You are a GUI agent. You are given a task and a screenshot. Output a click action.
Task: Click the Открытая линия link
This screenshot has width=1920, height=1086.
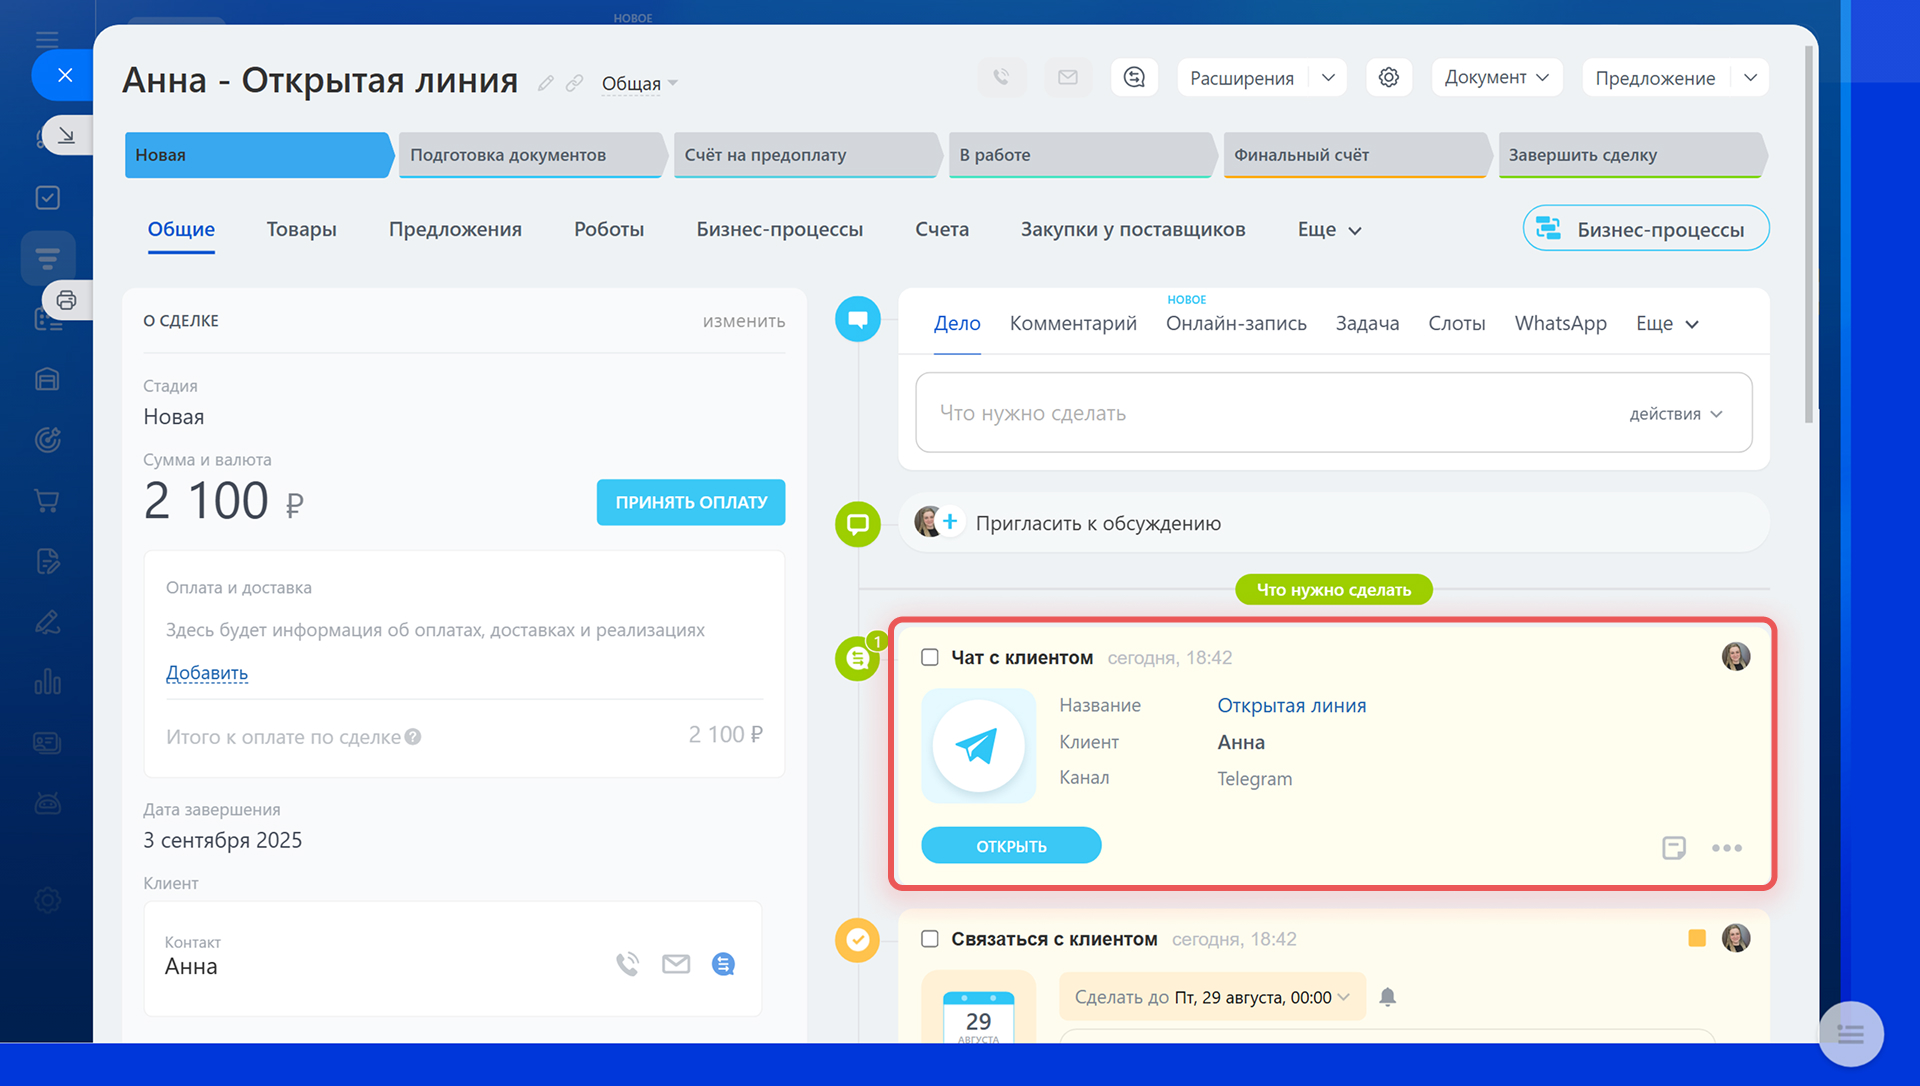[1291, 706]
